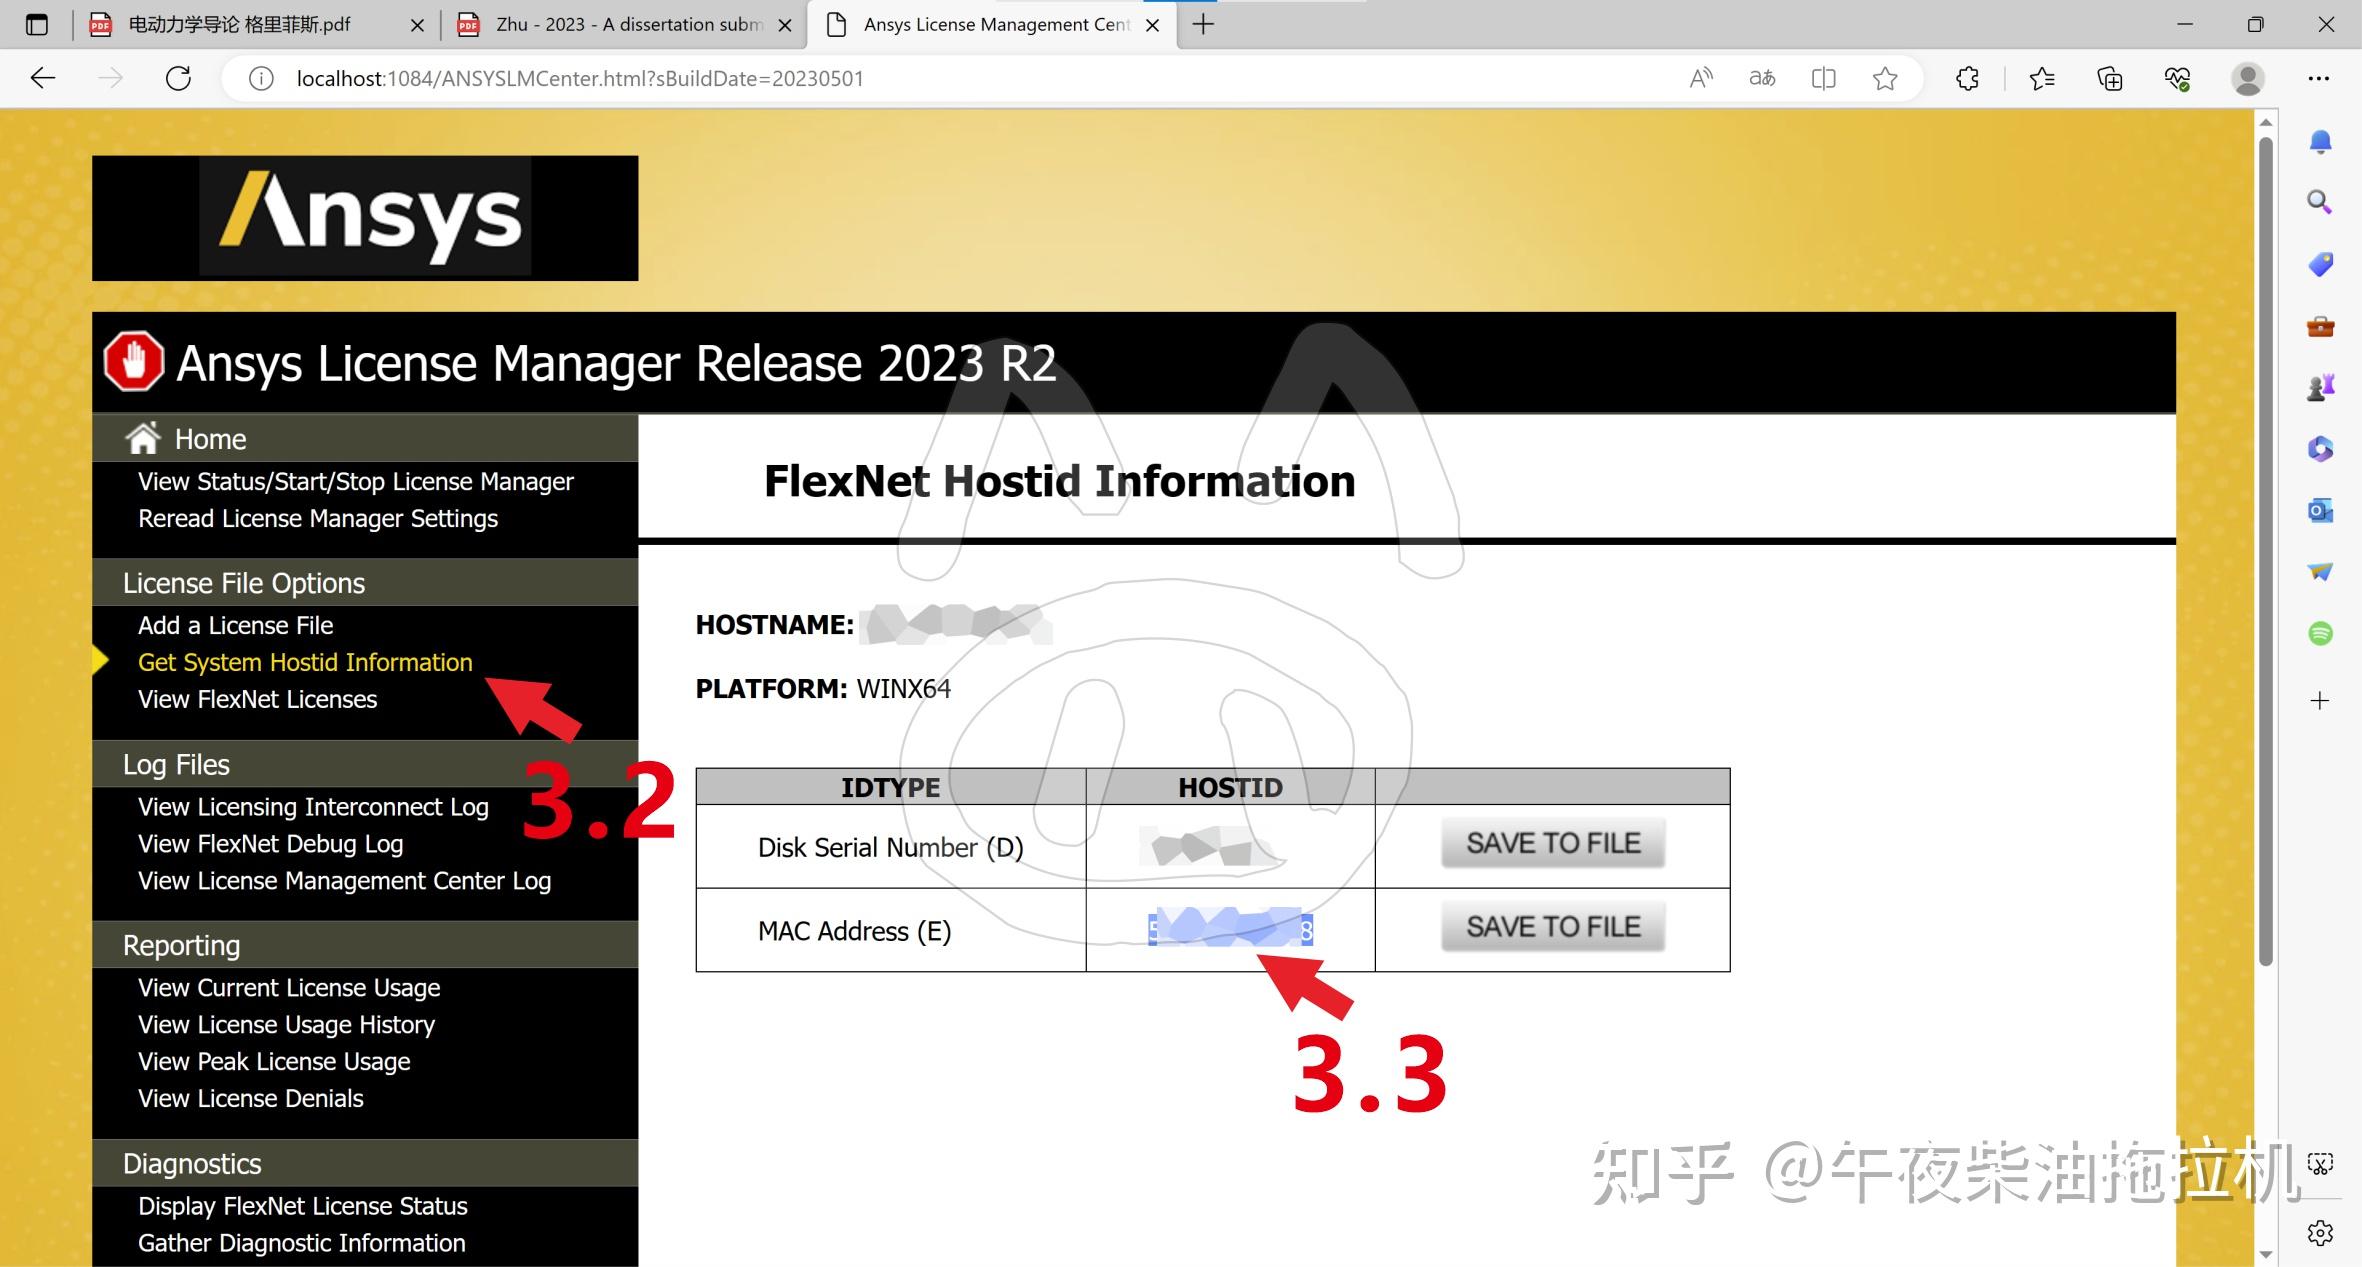Image resolution: width=2362 pixels, height=1267 pixels.
Task: Open the user profile avatar
Action: [2248, 78]
